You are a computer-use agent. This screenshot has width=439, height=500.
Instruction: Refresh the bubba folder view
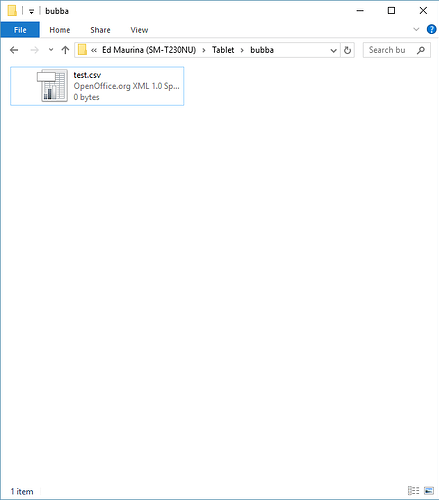[x=347, y=50]
